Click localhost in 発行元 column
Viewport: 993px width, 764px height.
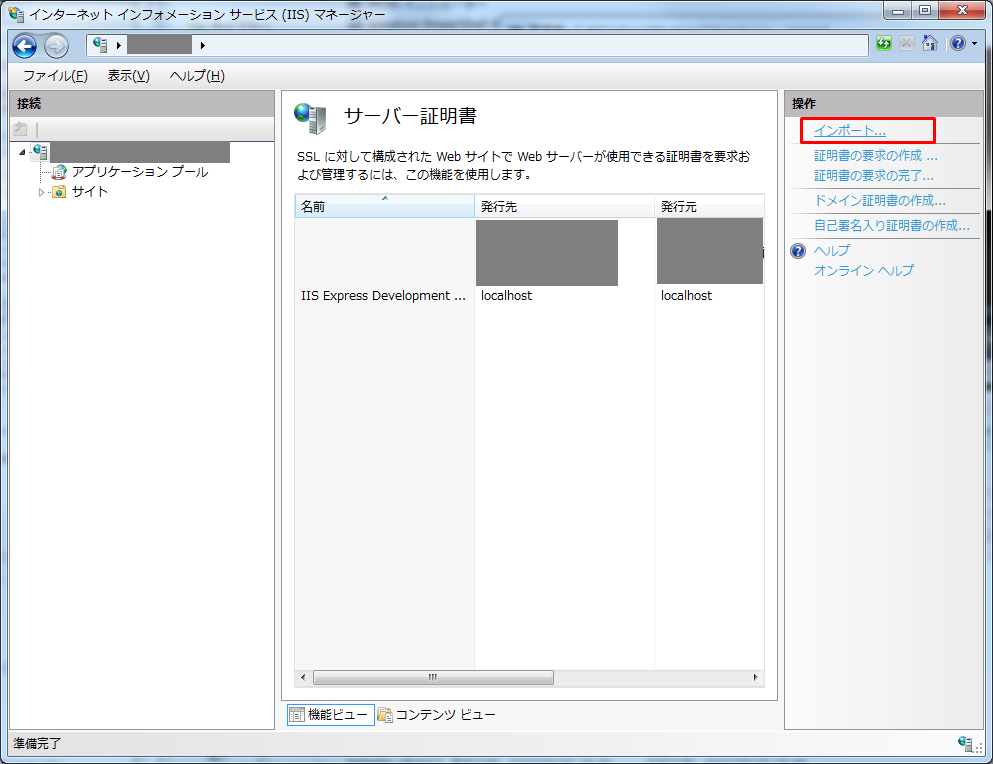[x=686, y=296]
